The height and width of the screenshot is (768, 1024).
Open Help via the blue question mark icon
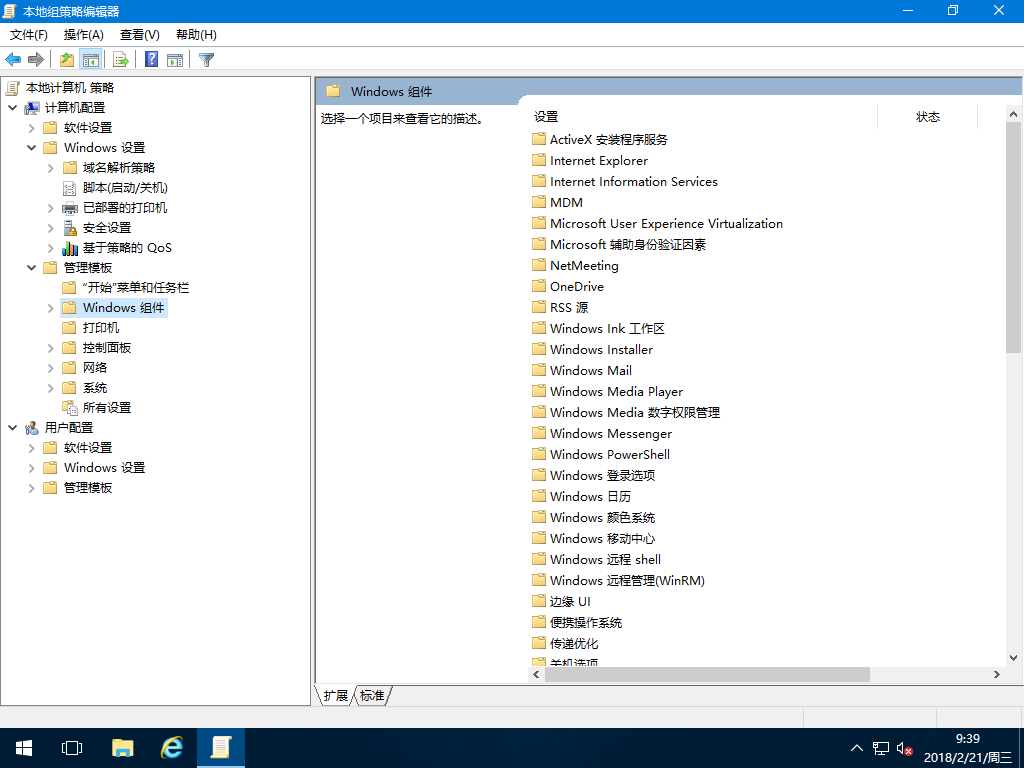[x=151, y=59]
